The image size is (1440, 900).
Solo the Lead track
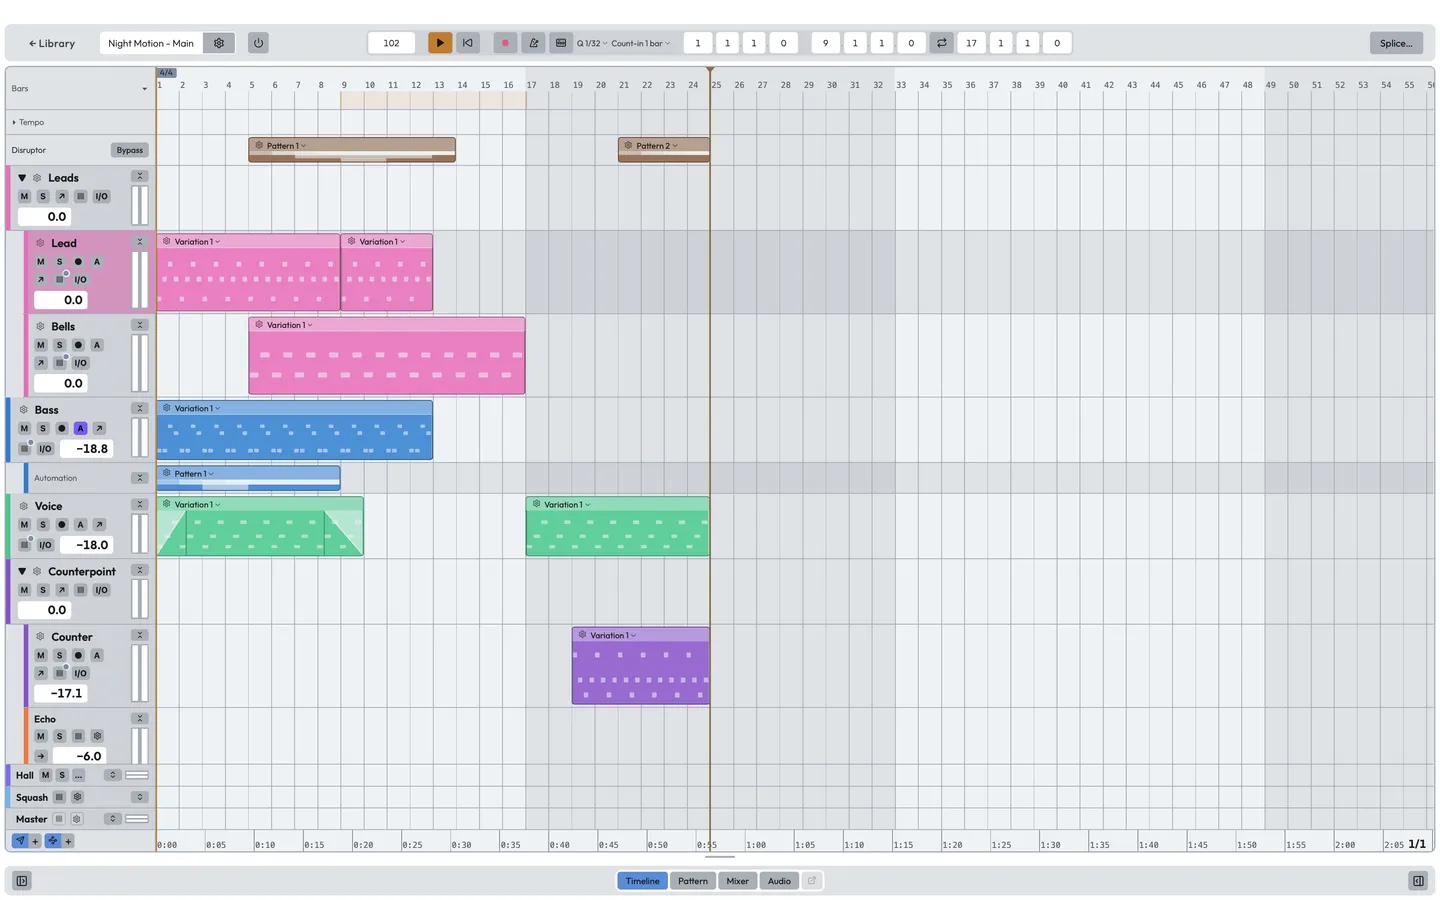(59, 262)
